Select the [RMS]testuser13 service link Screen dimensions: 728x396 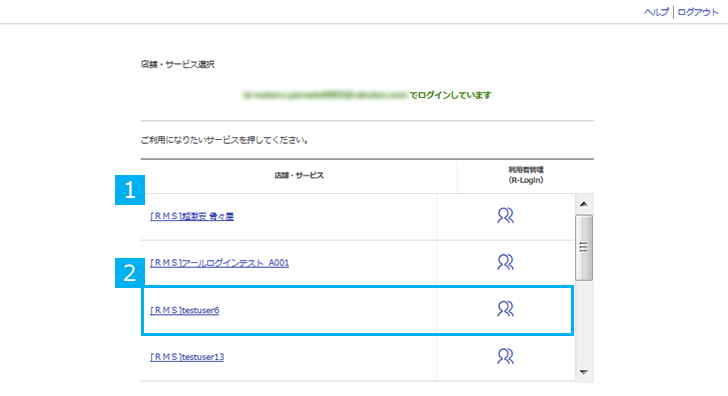pos(187,357)
